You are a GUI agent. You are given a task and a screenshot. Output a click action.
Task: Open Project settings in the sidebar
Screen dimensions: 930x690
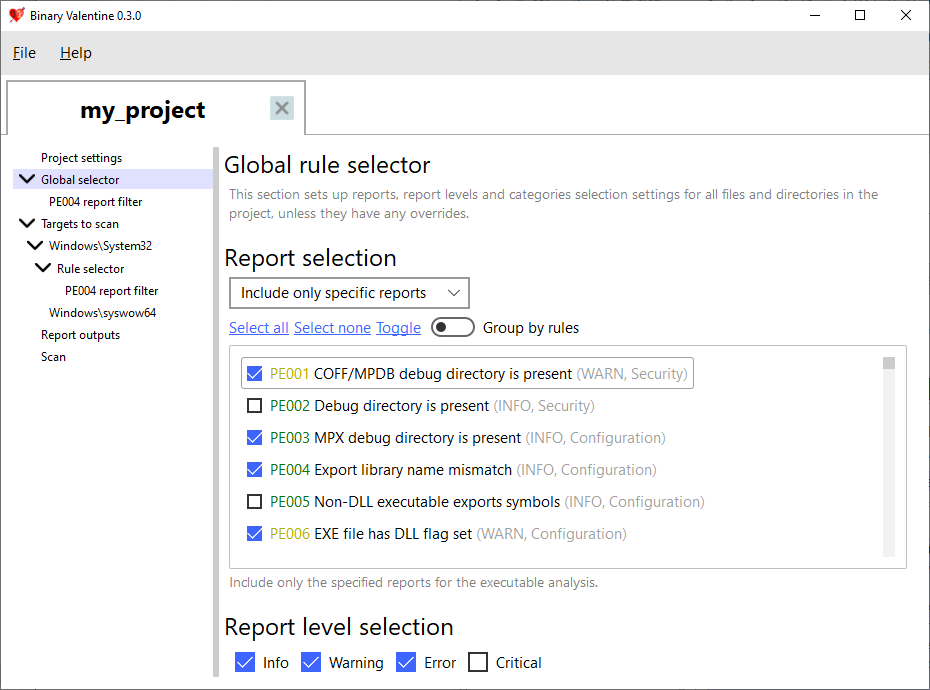click(x=81, y=158)
